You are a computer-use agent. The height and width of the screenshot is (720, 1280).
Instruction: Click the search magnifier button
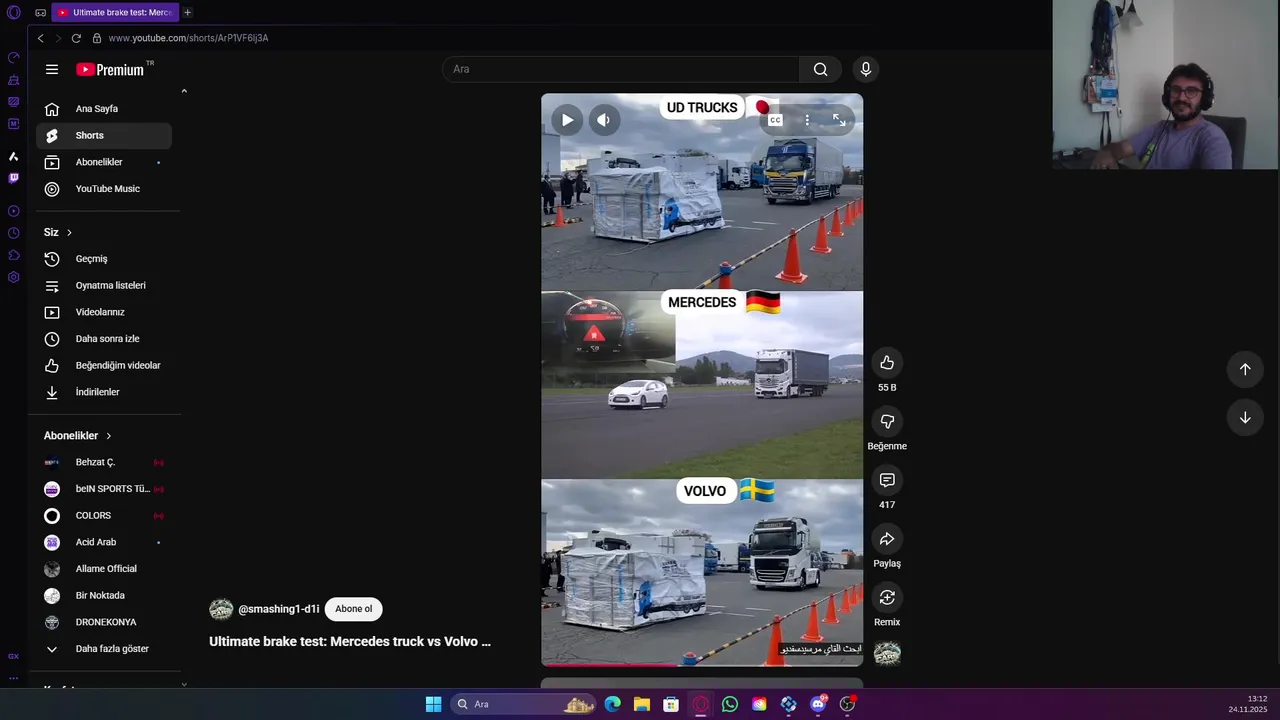click(x=820, y=69)
